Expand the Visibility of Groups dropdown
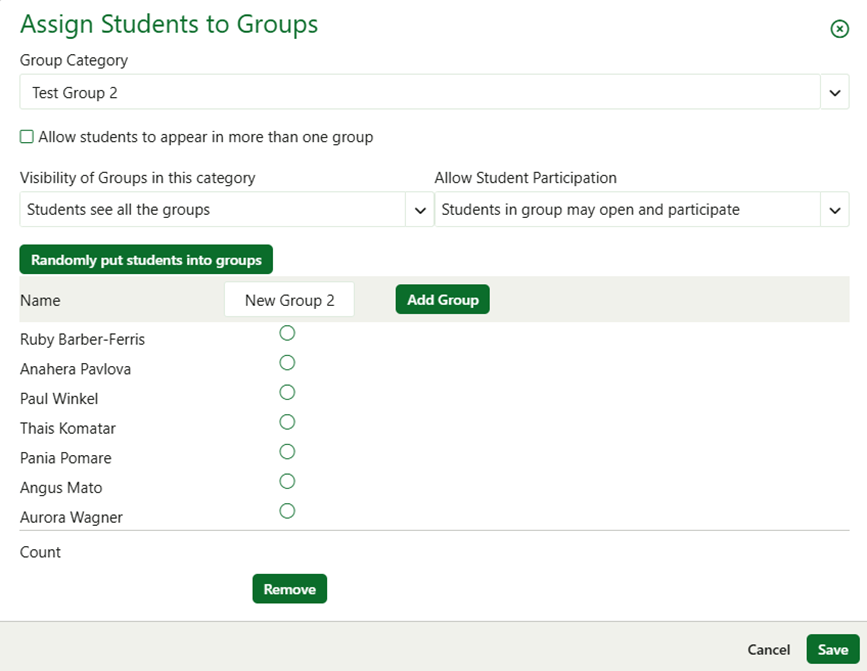The height and width of the screenshot is (671, 867). click(420, 210)
